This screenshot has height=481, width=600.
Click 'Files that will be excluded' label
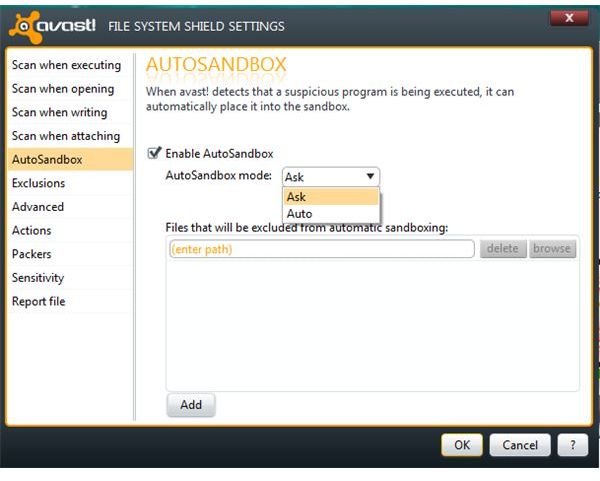tap(307, 228)
